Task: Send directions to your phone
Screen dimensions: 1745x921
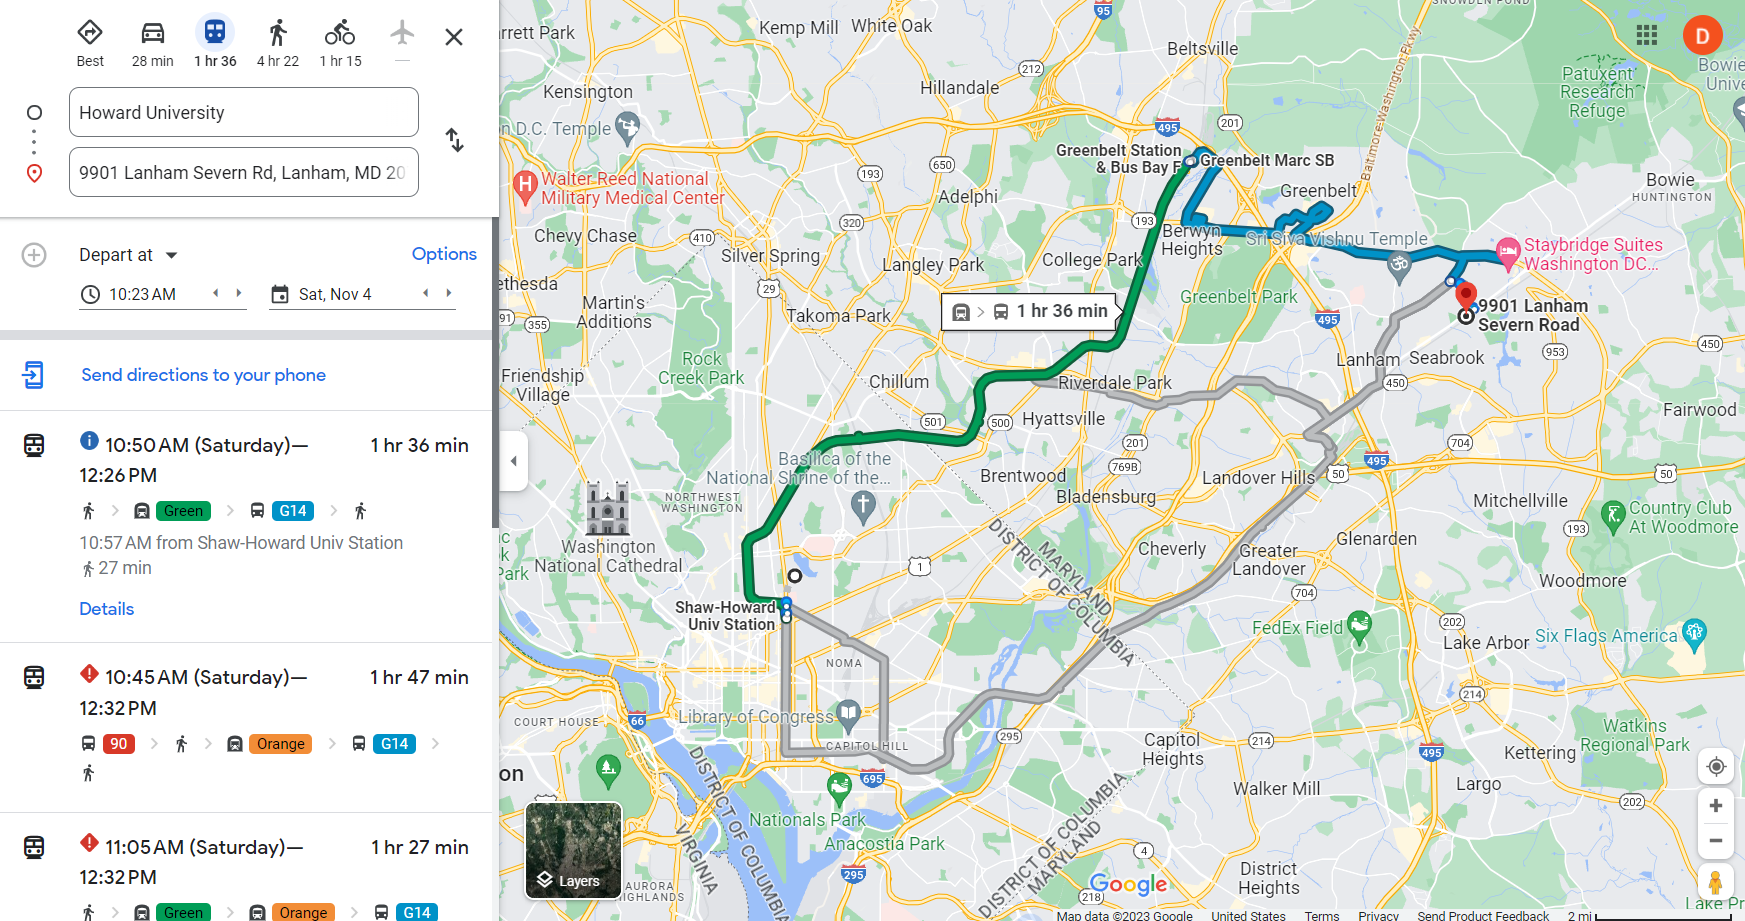Action: [203, 375]
